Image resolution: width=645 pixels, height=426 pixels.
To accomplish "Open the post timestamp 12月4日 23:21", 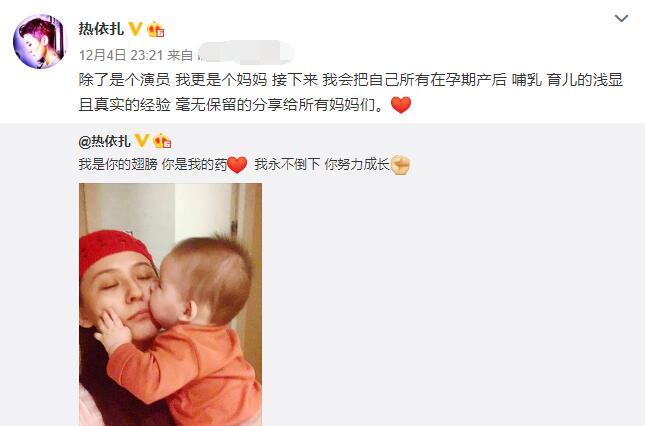I will [x=121, y=55].
